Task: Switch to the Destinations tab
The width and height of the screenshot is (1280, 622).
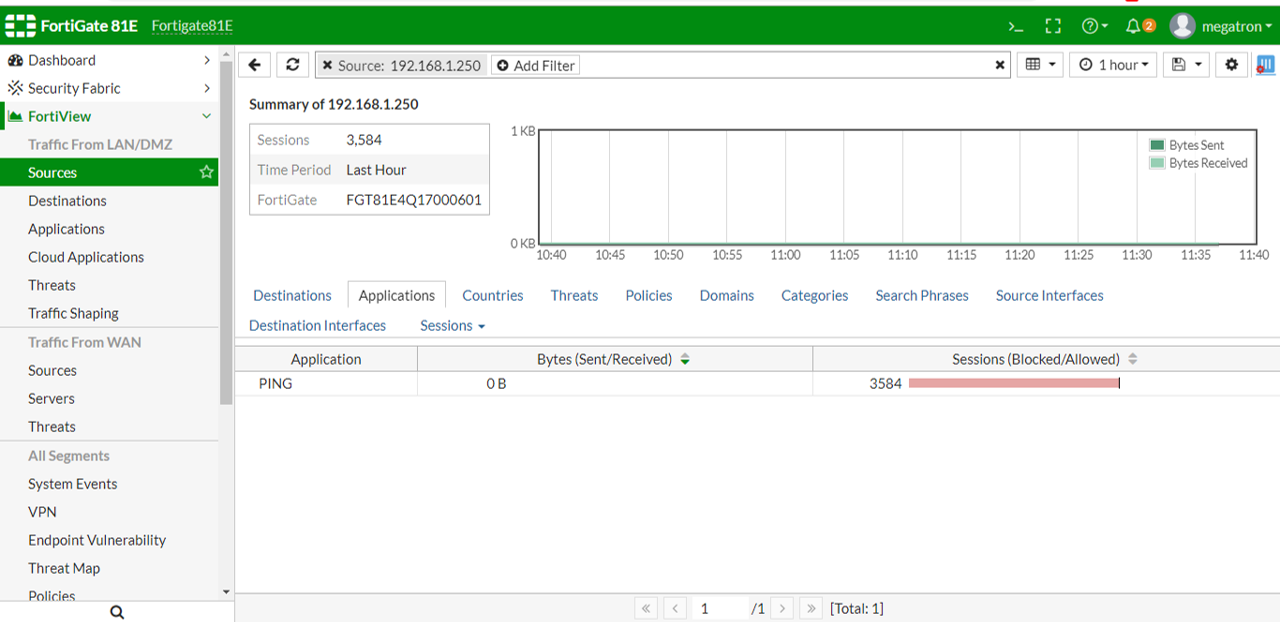Action: pos(292,296)
